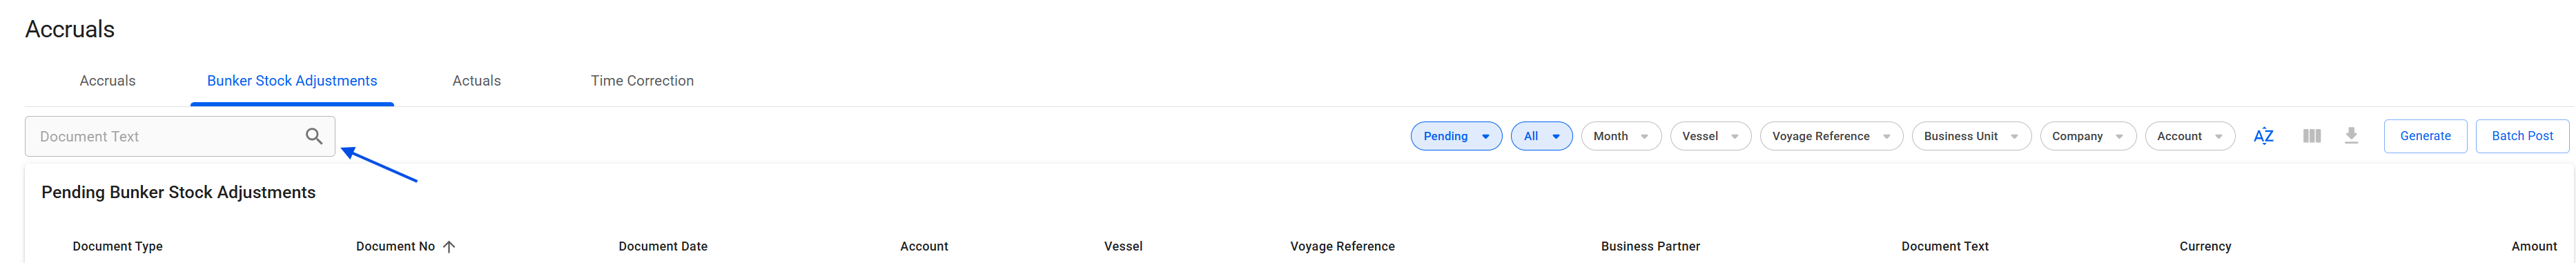
Task: Open the All filter dropdown
Action: click(x=1541, y=136)
